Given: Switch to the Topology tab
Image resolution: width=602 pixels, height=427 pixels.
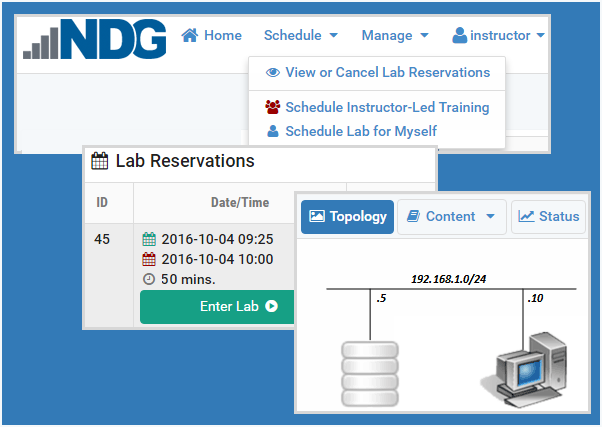Looking at the screenshot, I should pyautogui.click(x=347, y=217).
